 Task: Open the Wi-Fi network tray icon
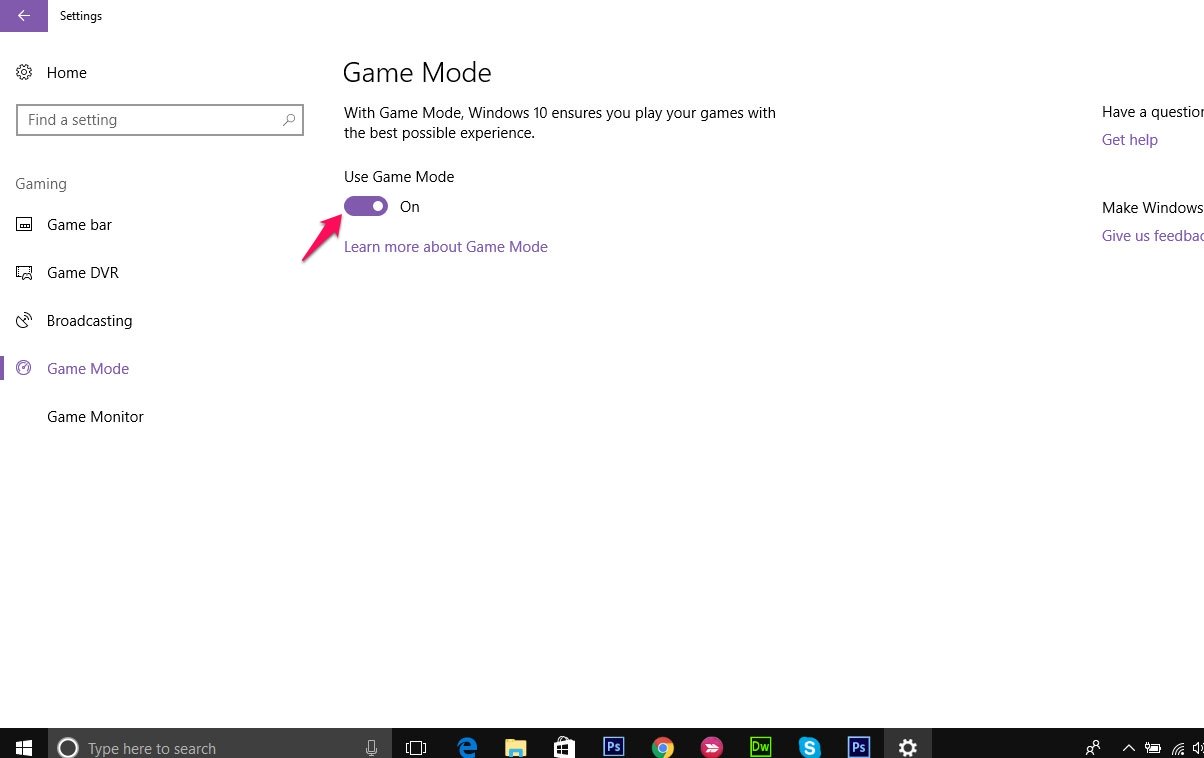click(x=1178, y=747)
